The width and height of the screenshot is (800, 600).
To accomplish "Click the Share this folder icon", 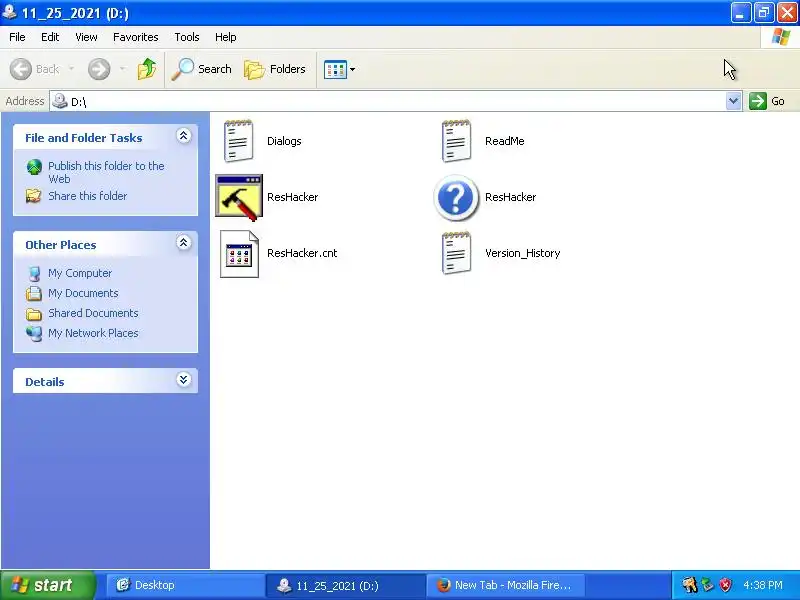I will (x=34, y=196).
